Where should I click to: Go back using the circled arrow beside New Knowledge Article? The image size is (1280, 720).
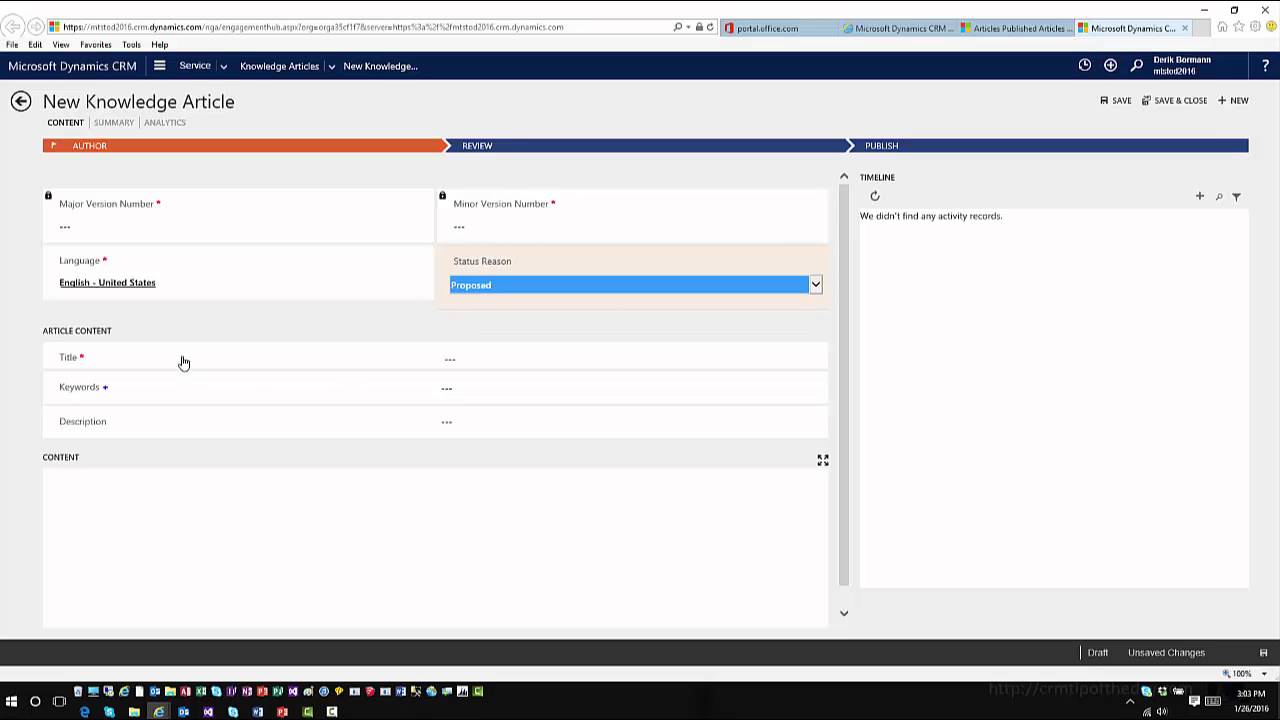[x=21, y=101]
